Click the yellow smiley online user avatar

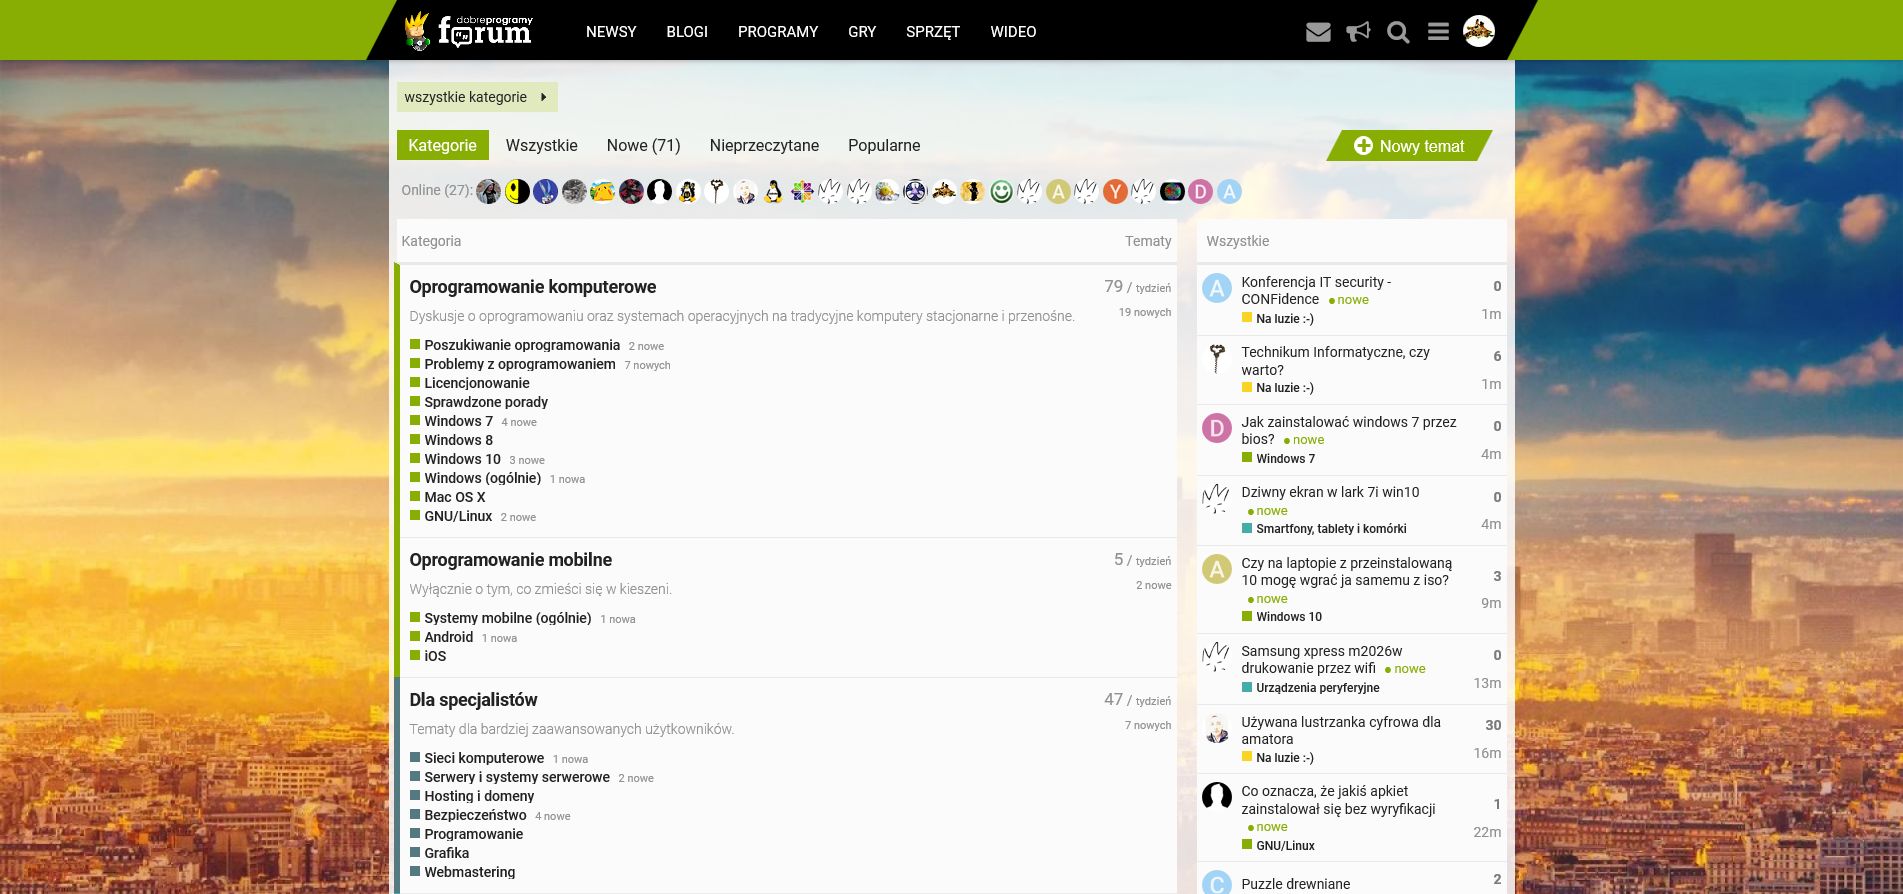(x=517, y=191)
